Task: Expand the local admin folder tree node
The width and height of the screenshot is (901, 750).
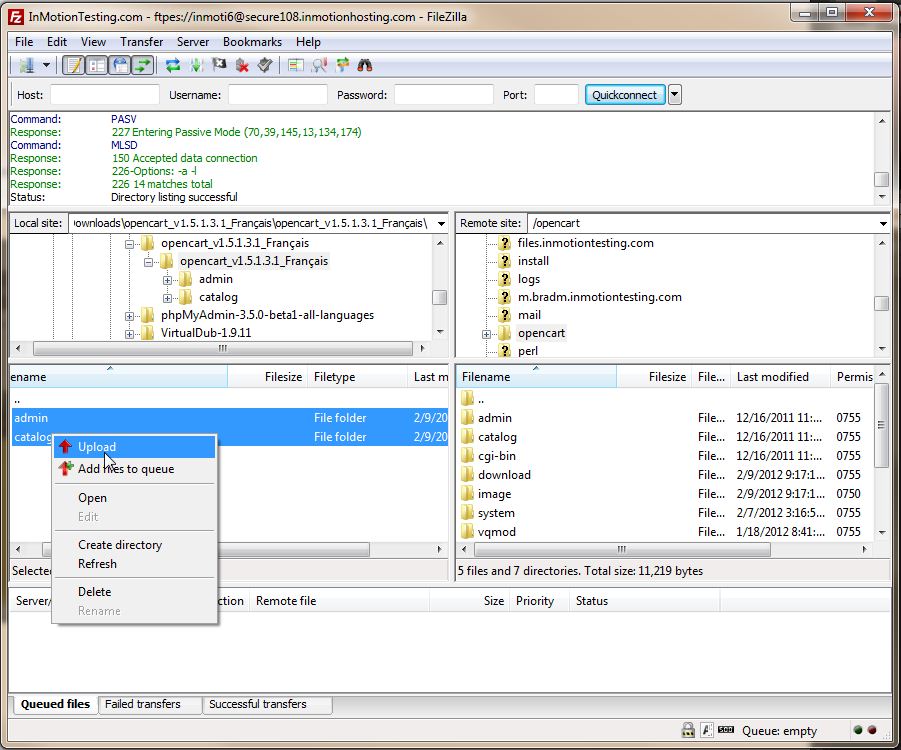Action: [168, 280]
